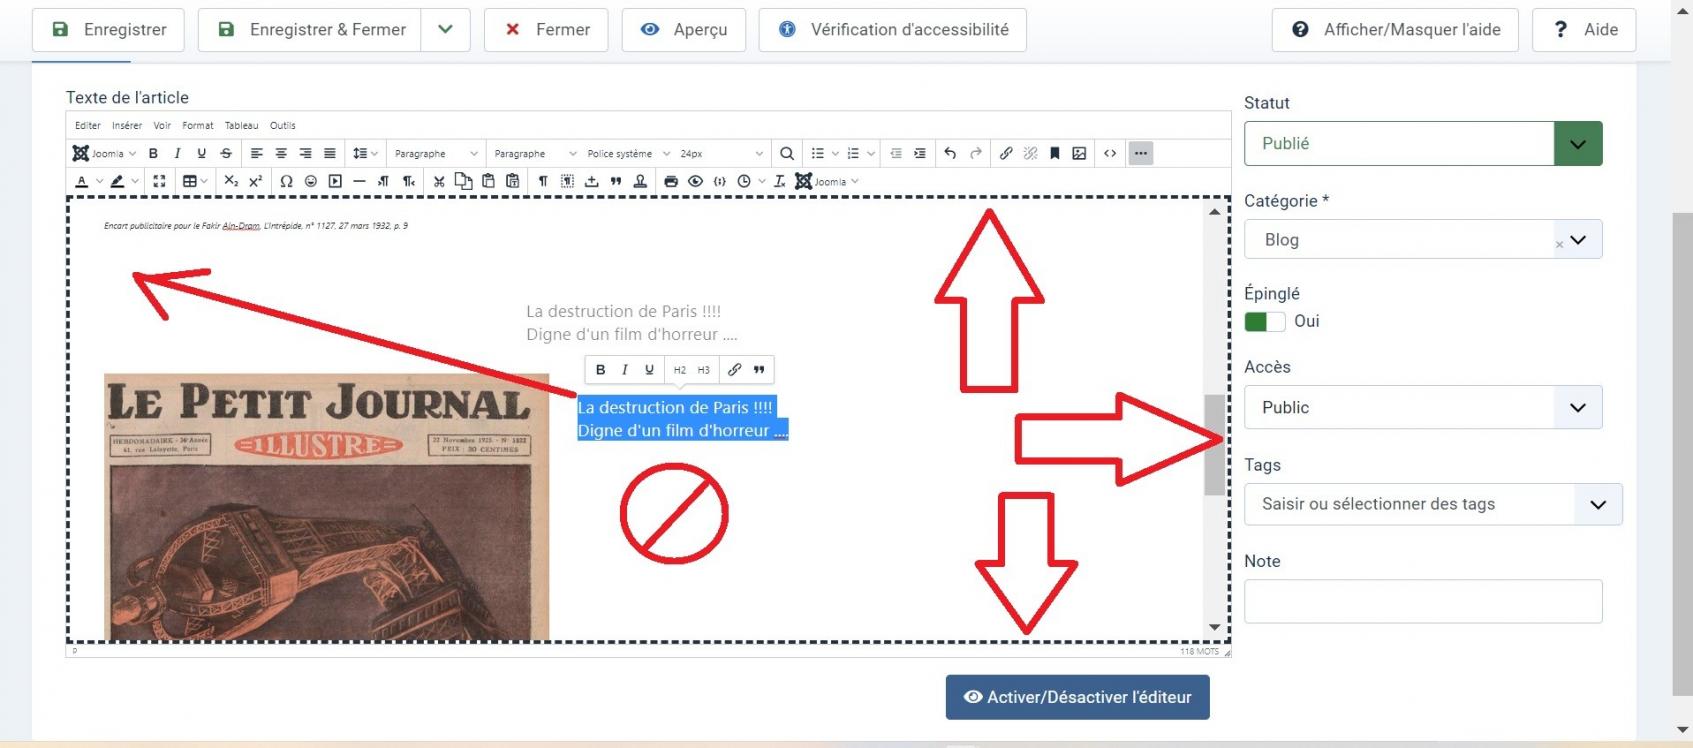
Task: Cut the selected text
Action: point(439,181)
